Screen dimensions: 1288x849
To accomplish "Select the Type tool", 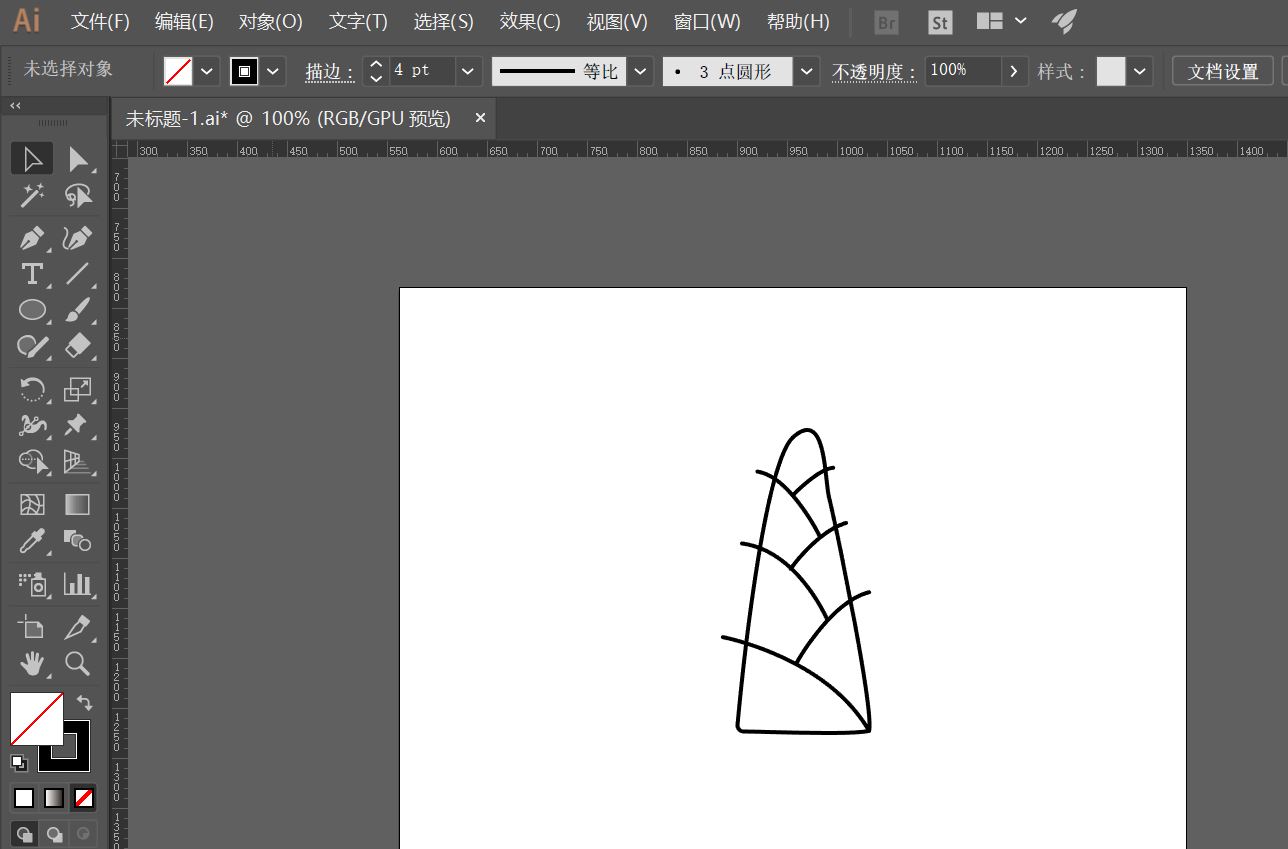I will pos(32,274).
